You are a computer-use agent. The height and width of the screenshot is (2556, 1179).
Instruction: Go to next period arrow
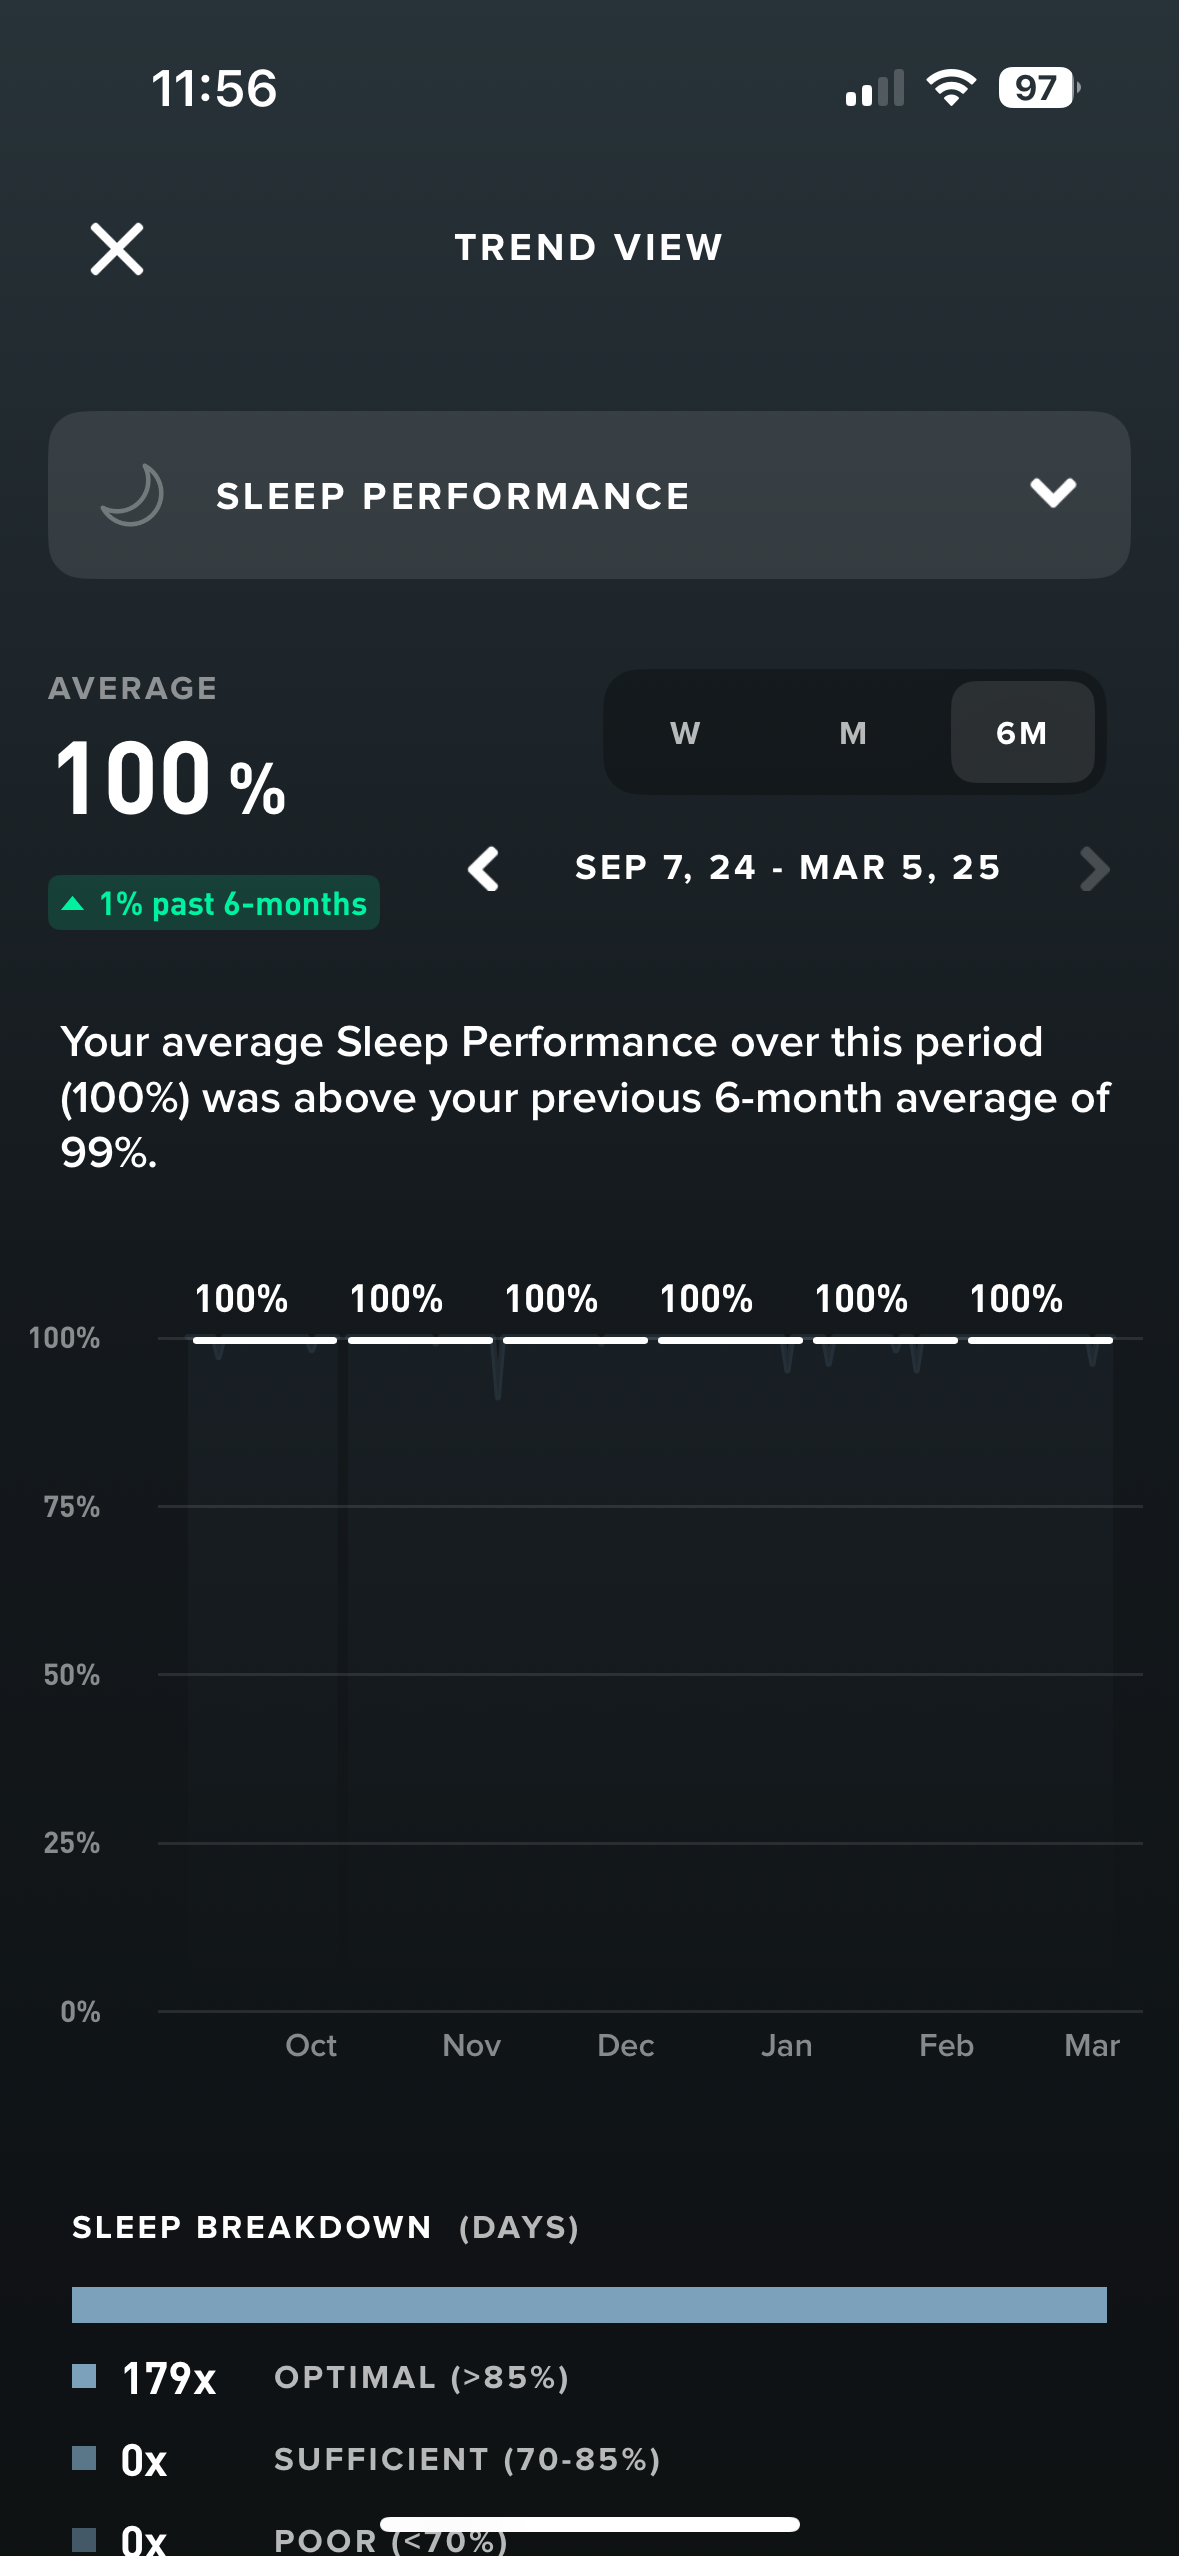tap(1095, 868)
